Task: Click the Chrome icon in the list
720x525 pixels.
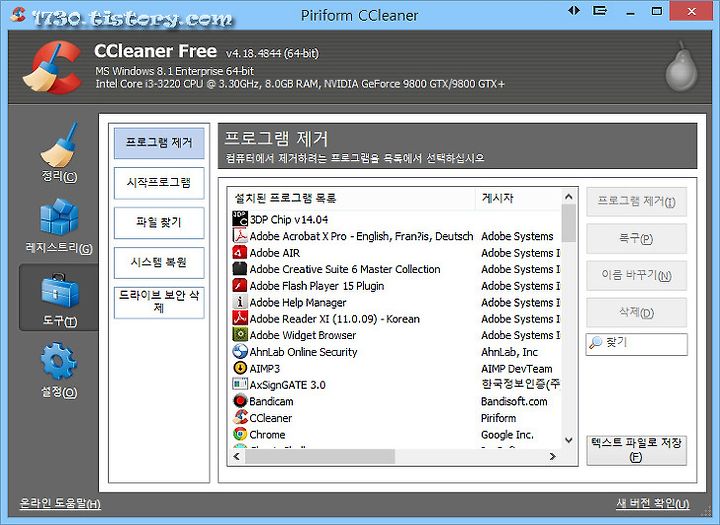Action: pyautogui.click(x=240, y=434)
